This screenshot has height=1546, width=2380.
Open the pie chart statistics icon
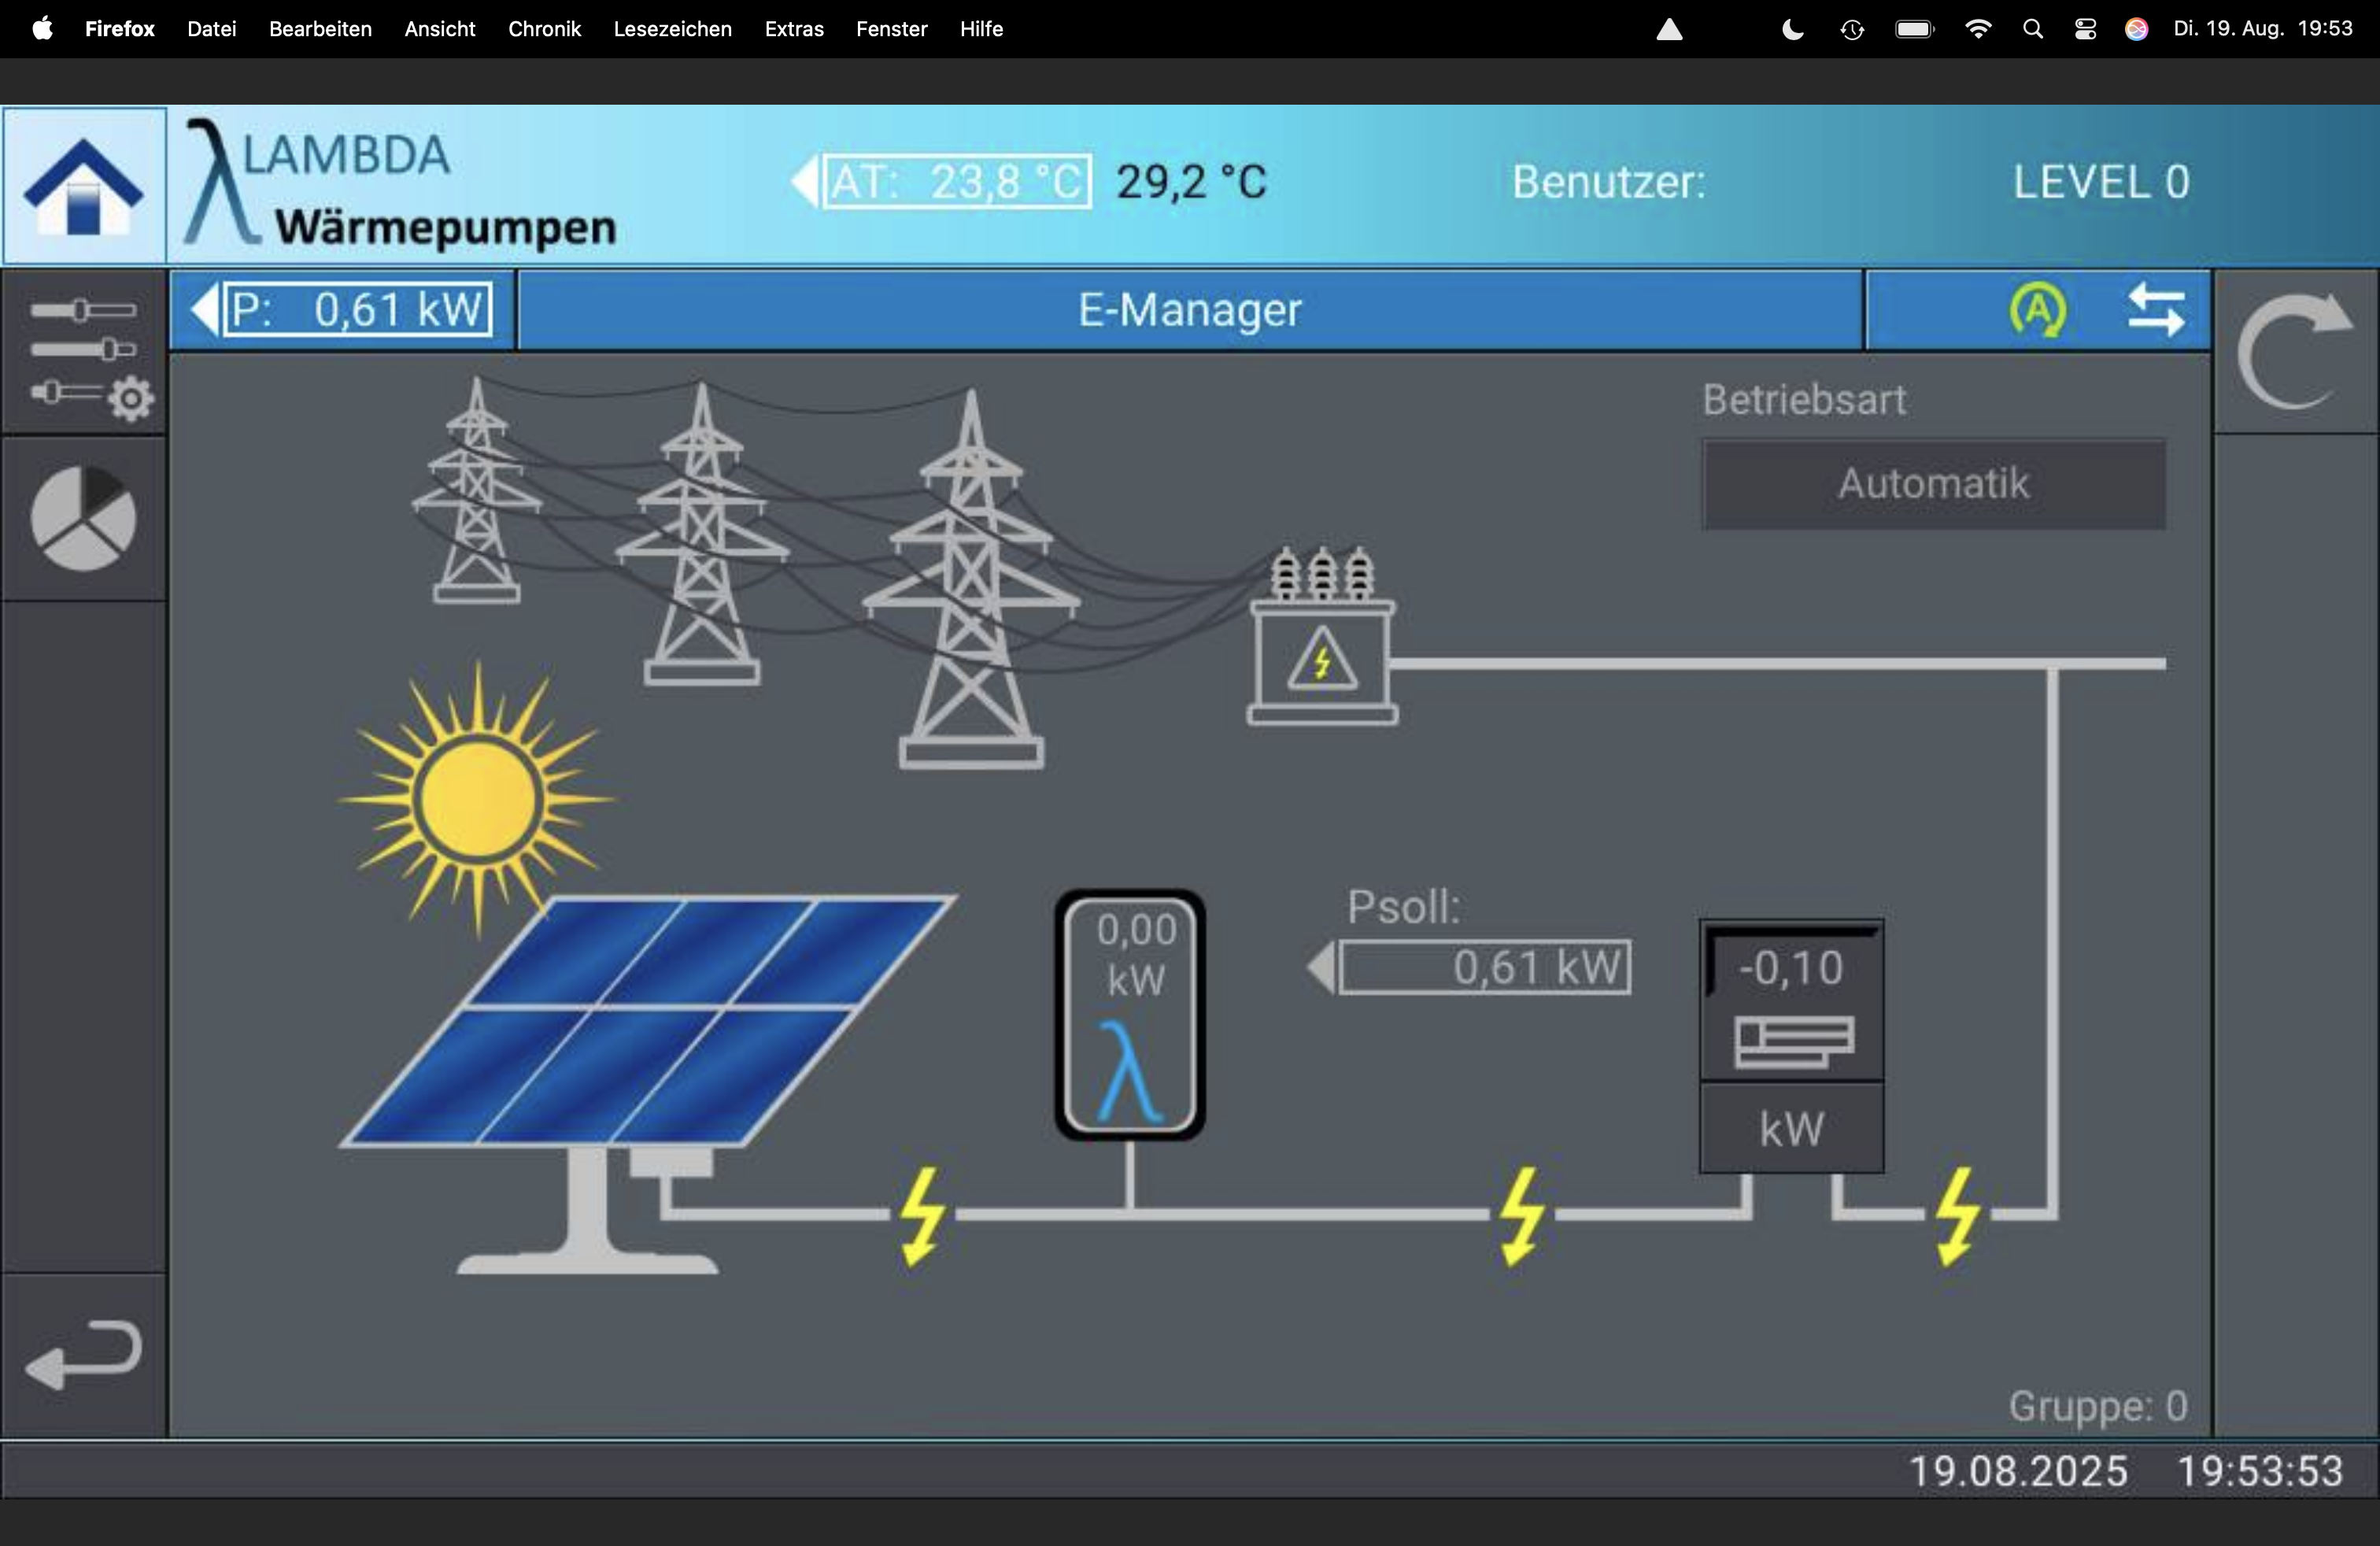[84, 518]
